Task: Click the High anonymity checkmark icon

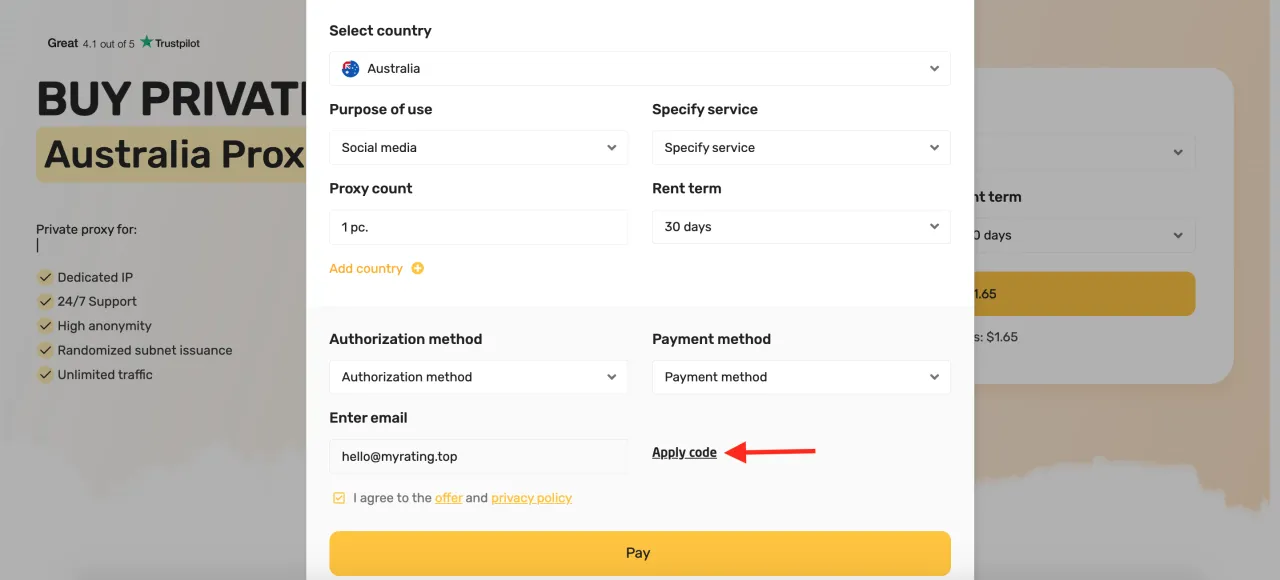Action: [45, 326]
